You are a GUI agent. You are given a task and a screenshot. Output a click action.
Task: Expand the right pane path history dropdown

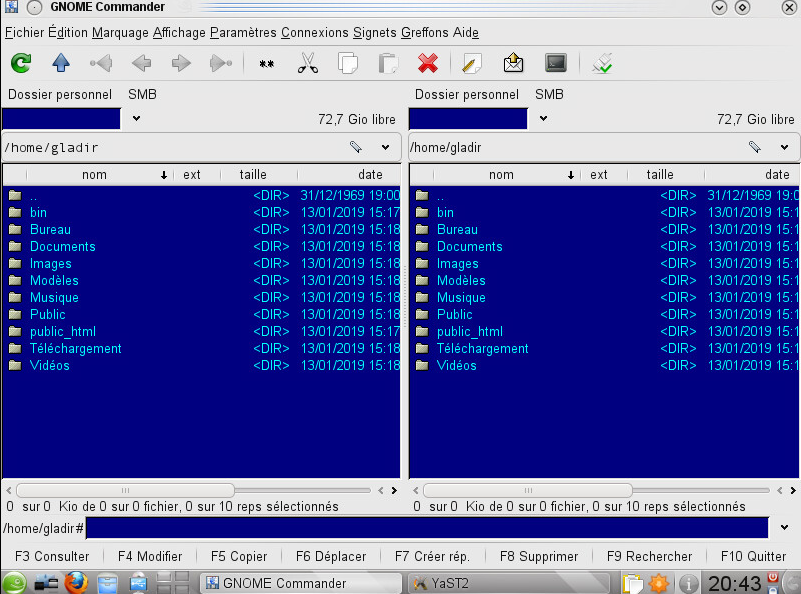coord(785,147)
